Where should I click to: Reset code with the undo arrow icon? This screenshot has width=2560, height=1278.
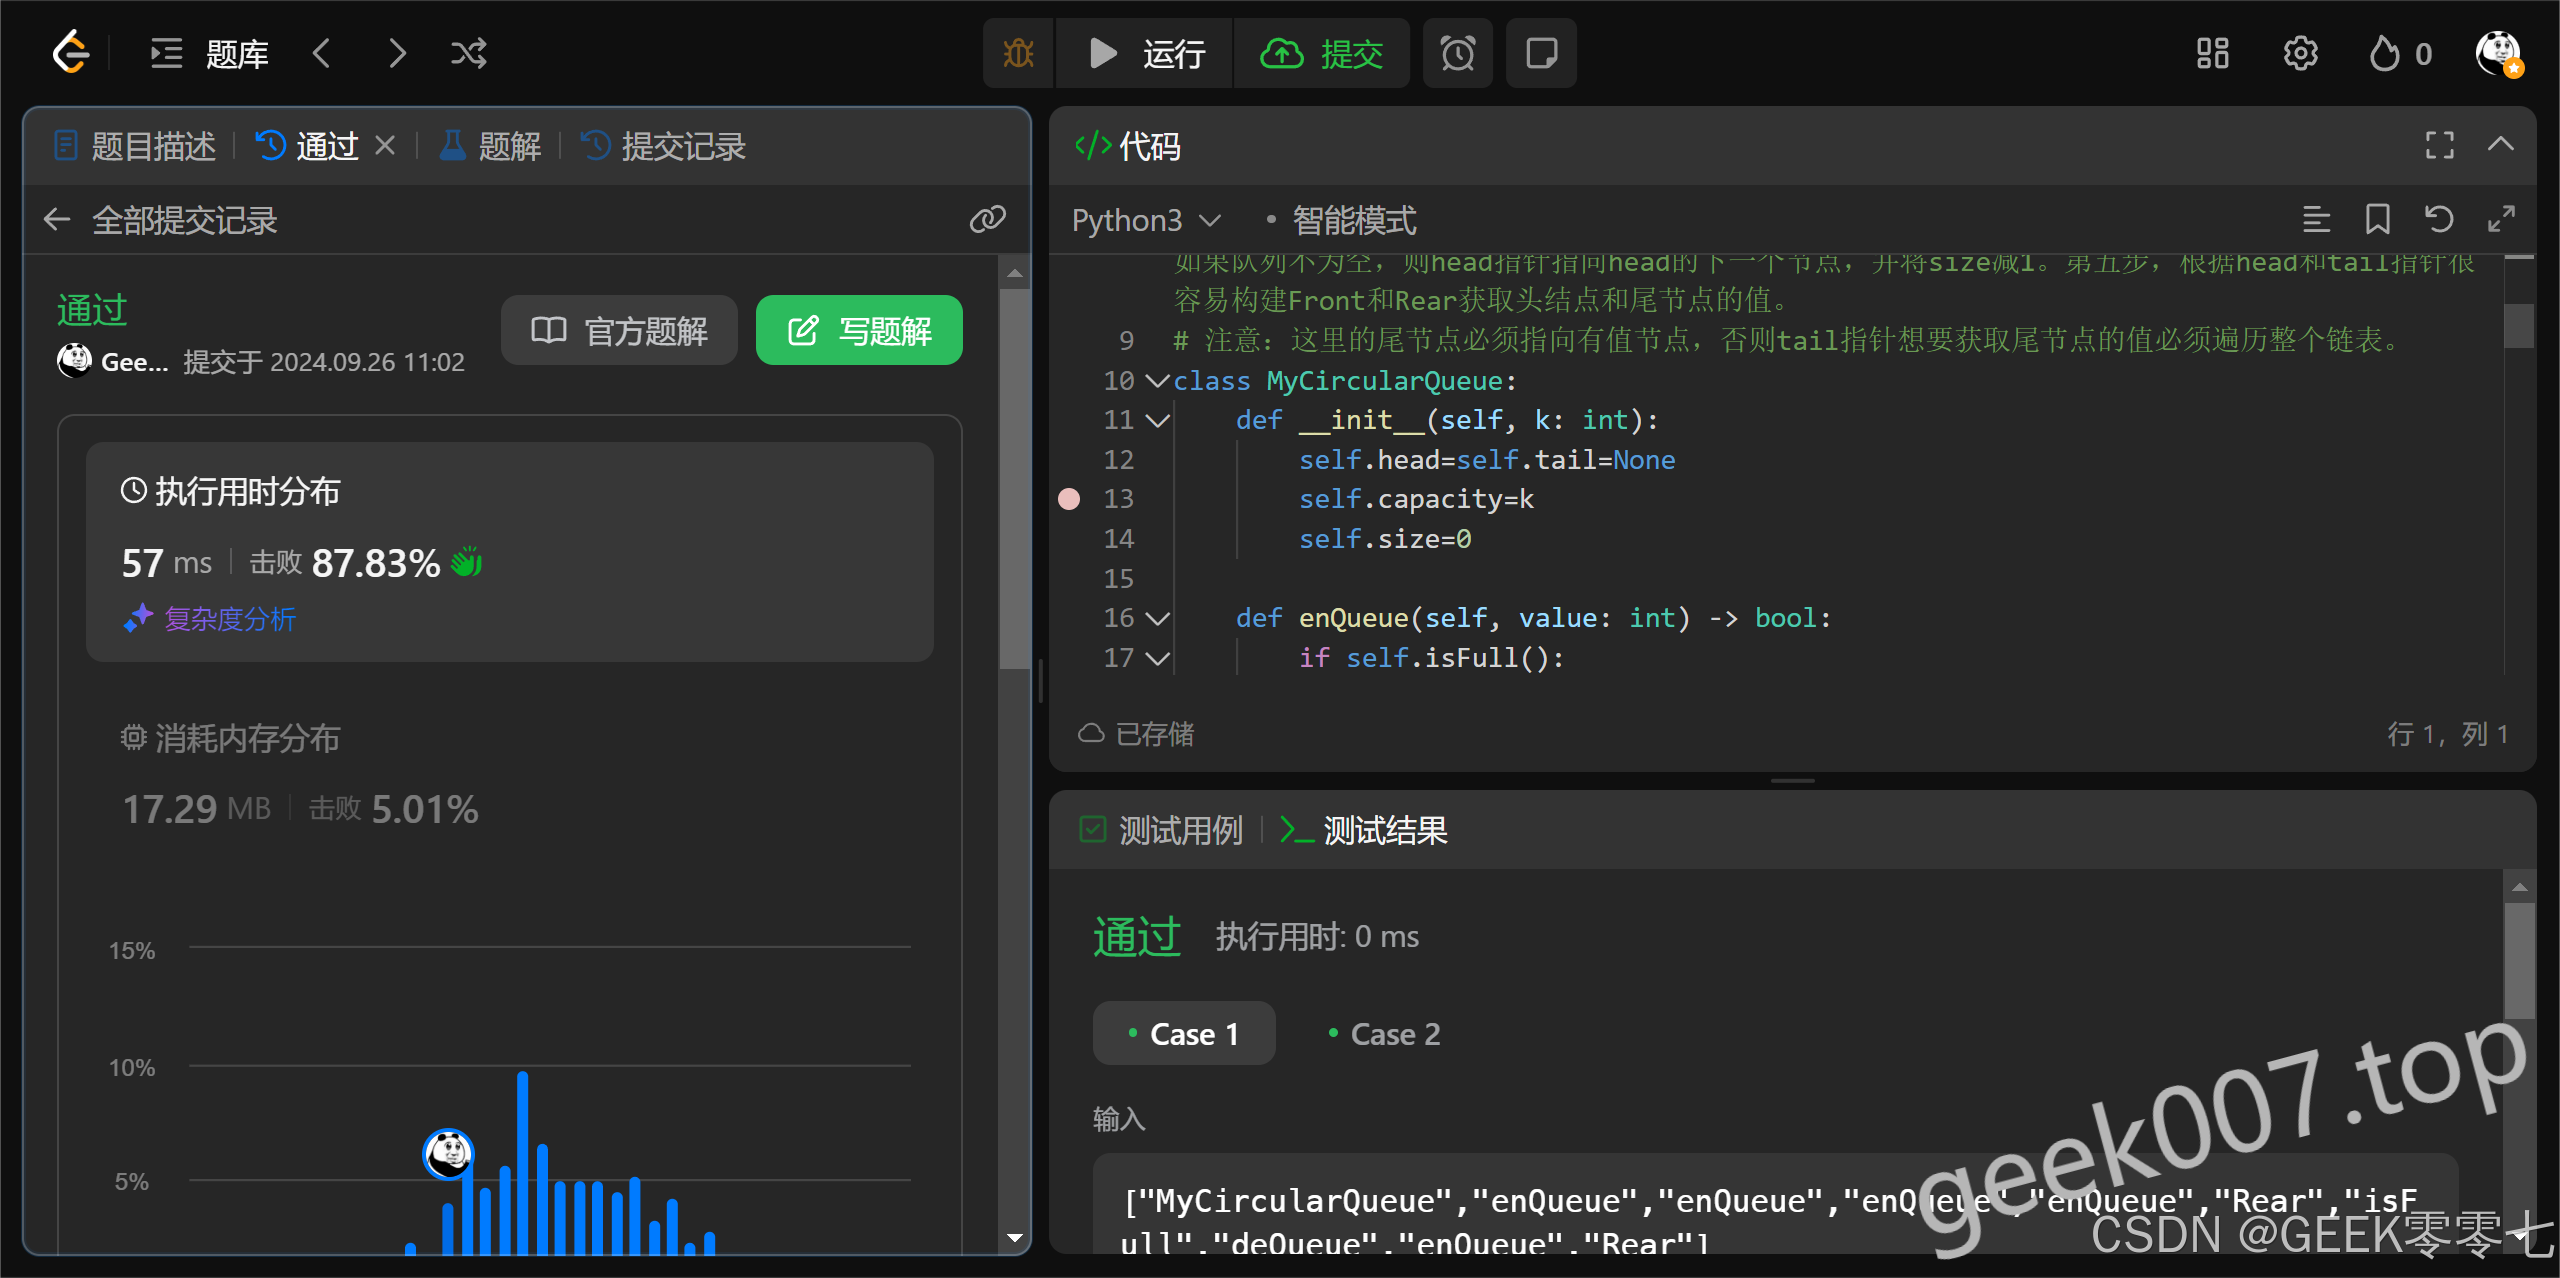click(x=2439, y=219)
